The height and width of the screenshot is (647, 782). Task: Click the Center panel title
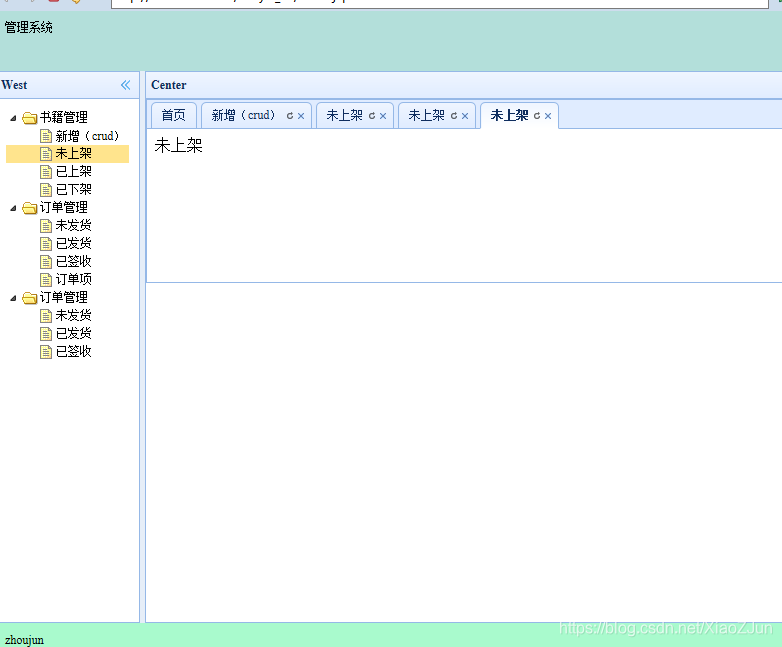pos(169,85)
